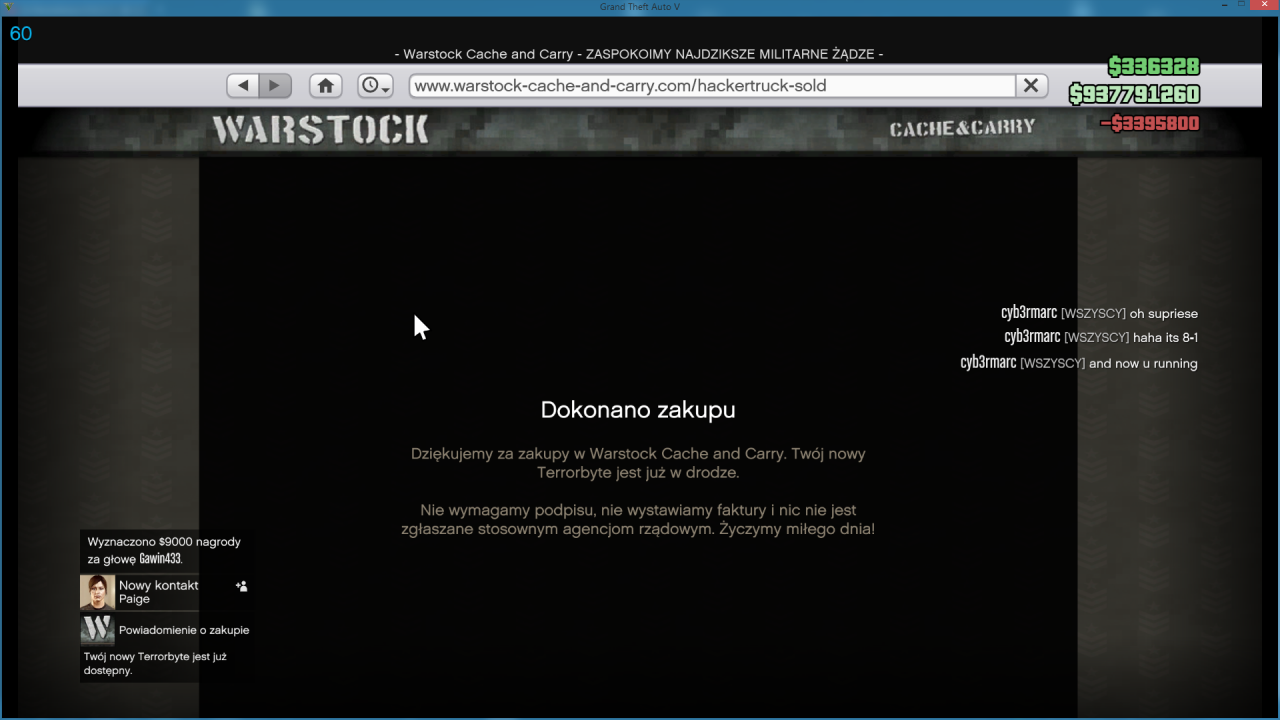Click the "Dokonano zakupu" heading

638,410
